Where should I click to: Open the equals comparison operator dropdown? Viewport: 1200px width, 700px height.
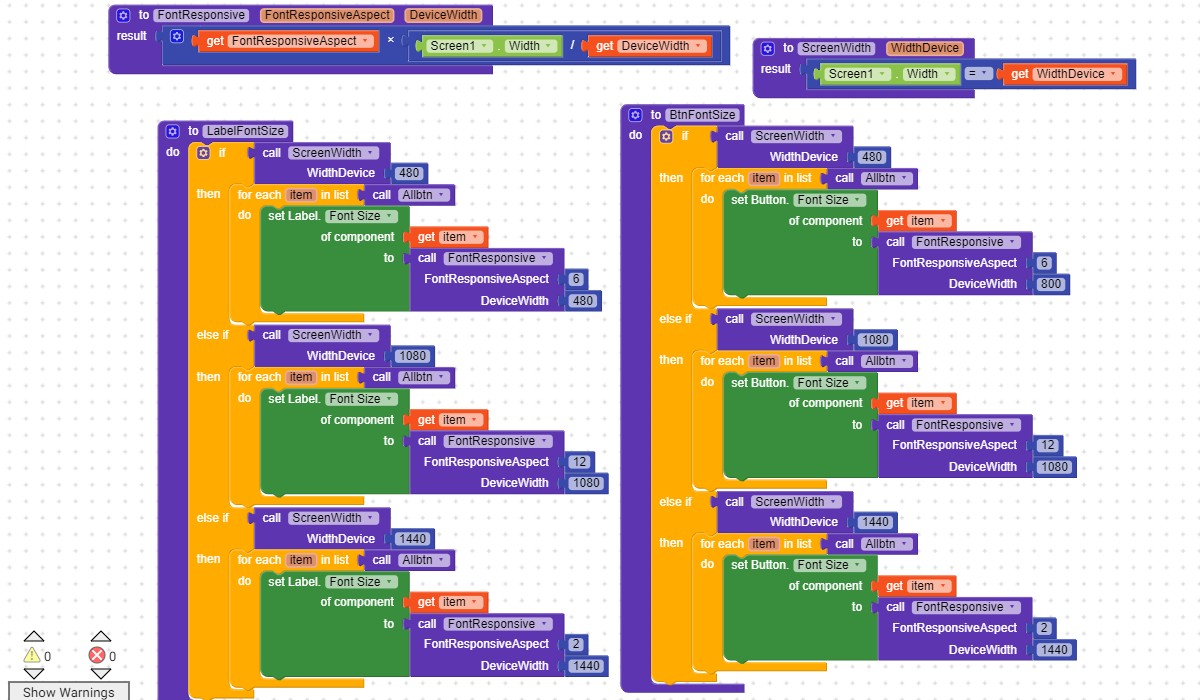click(x=980, y=74)
